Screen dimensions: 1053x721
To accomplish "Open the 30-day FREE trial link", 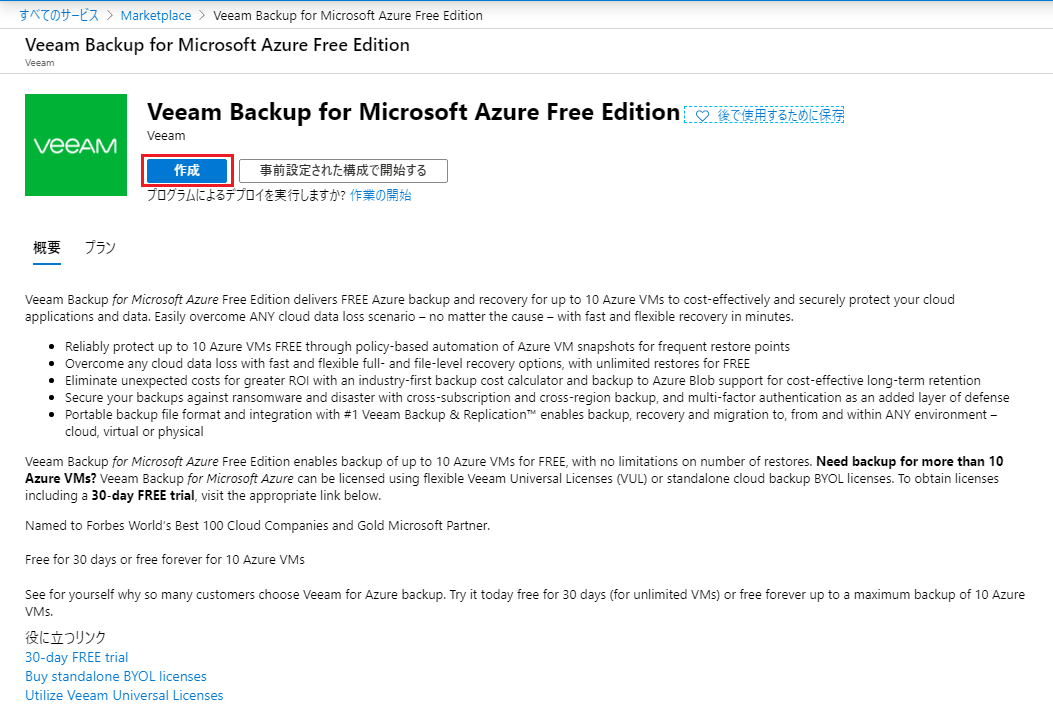I will (x=77, y=657).
